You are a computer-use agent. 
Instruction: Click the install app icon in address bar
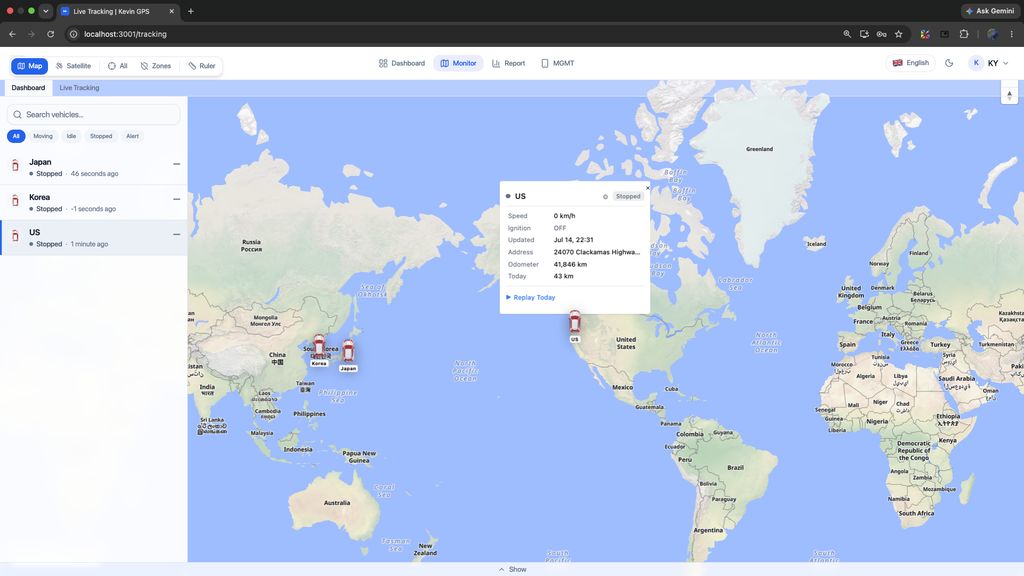pos(864,34)
